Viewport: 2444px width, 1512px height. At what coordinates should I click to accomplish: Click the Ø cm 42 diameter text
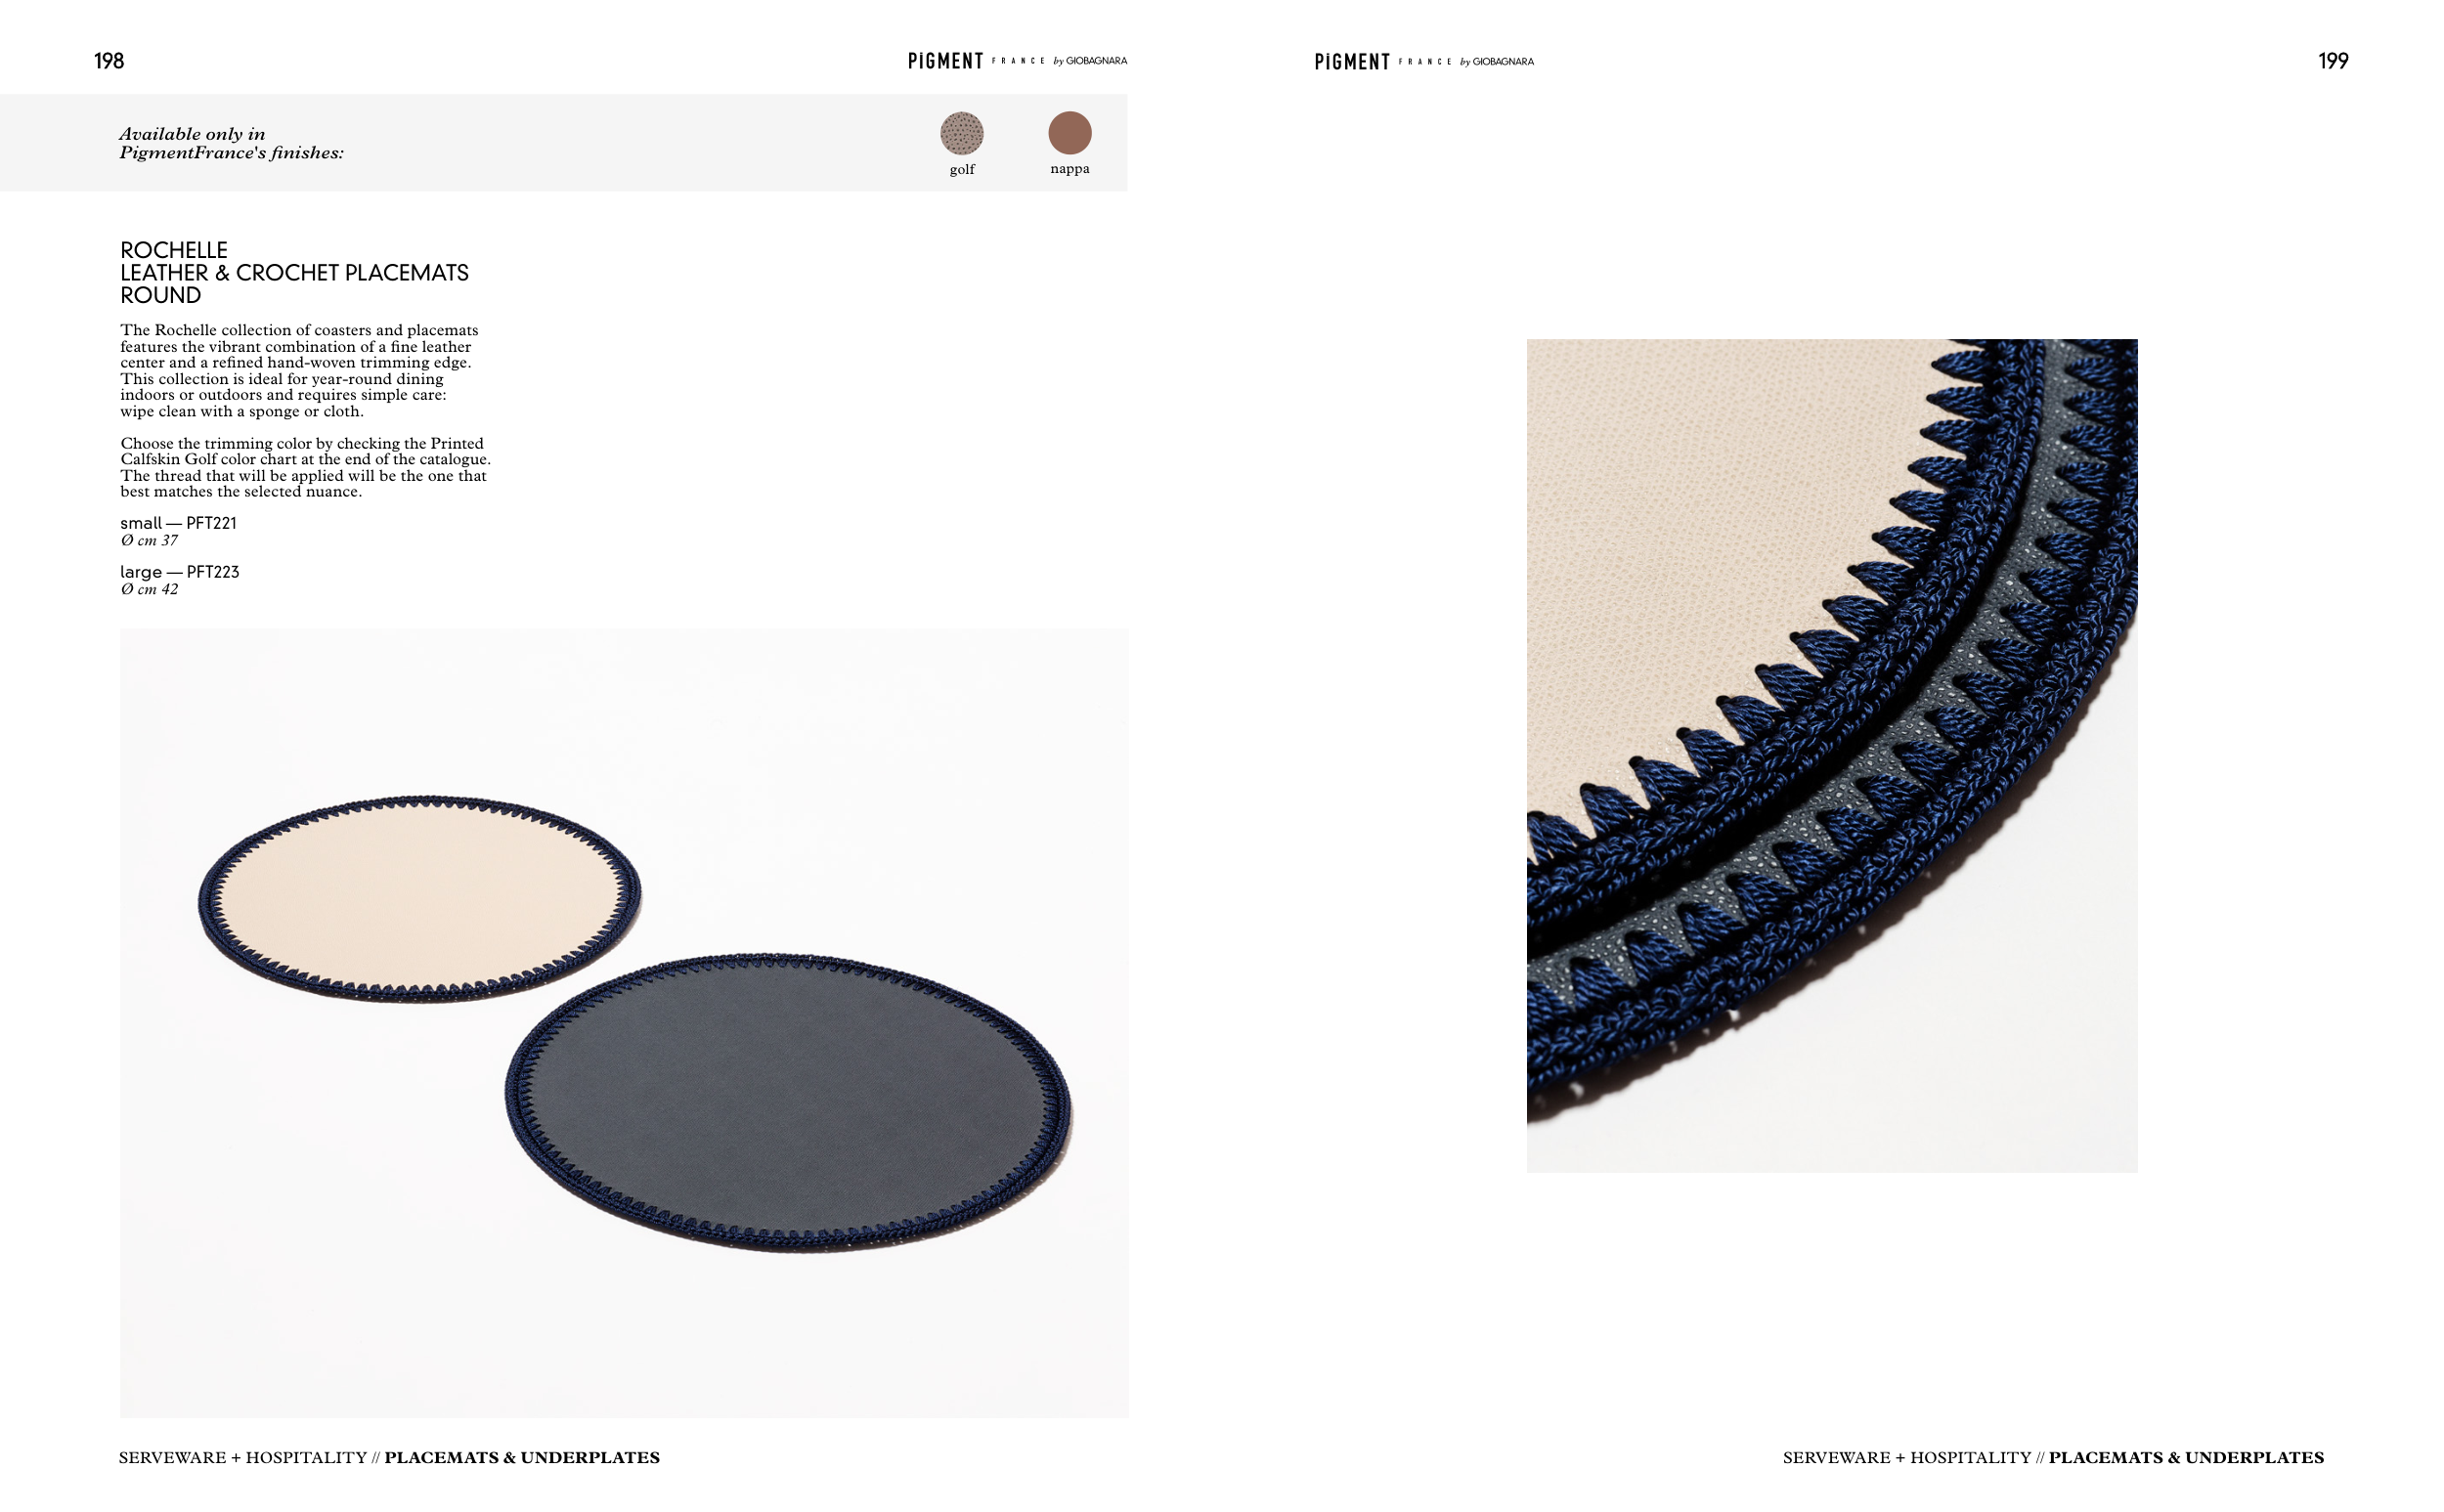point(149,589)
